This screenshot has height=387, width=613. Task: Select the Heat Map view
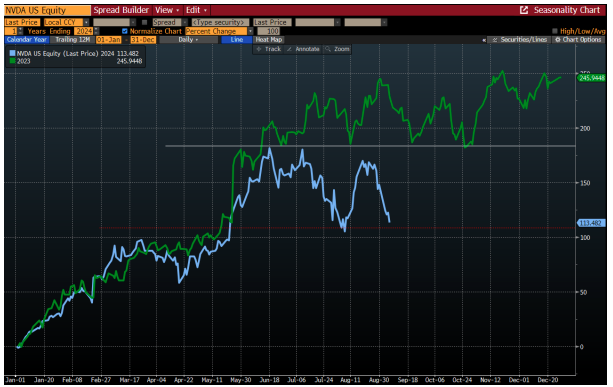click(x=269, y=39)
